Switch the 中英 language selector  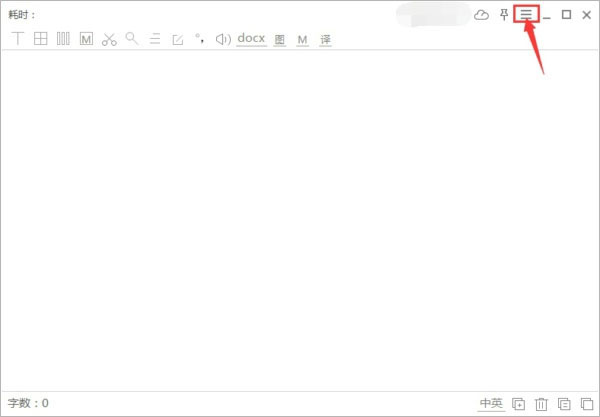tap(491, 403)
